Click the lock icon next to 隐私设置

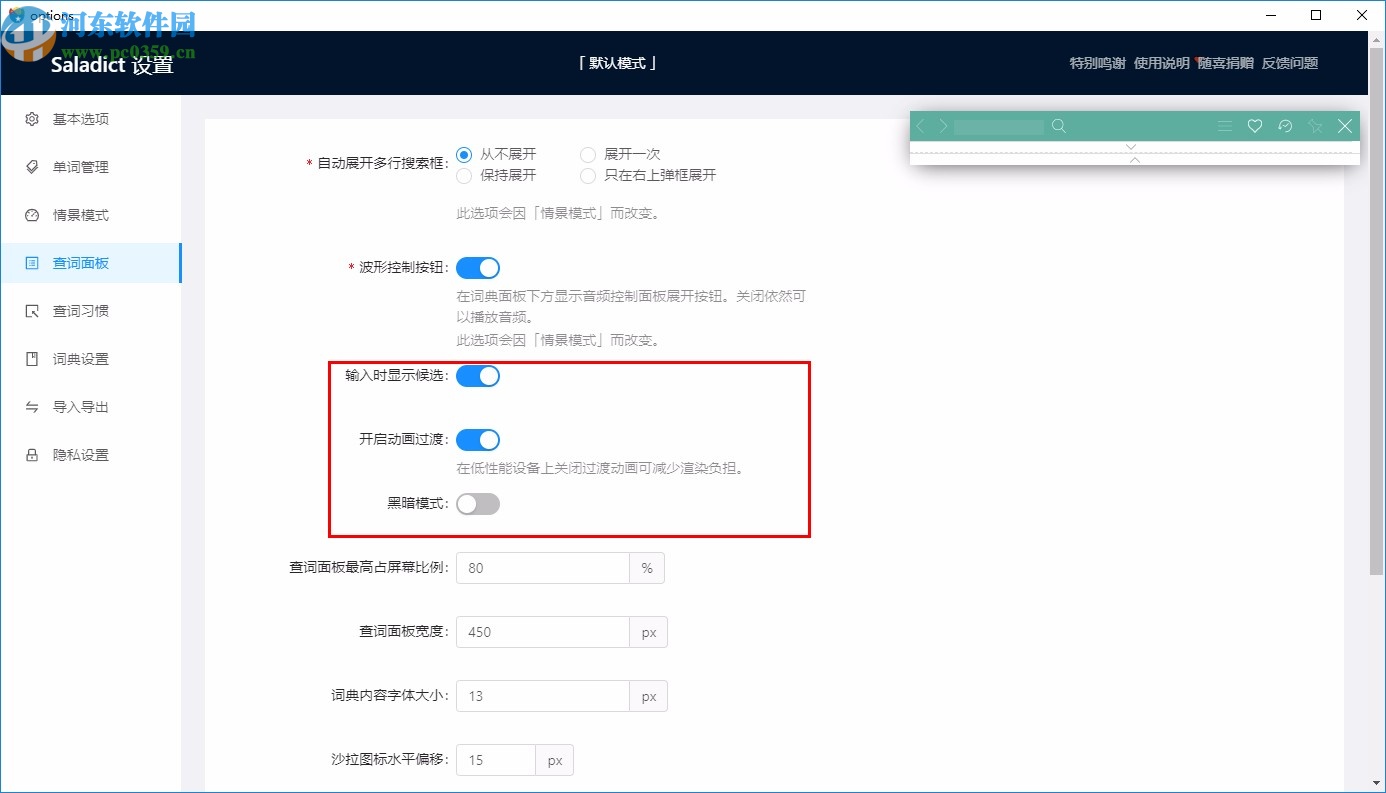click(29, 455)
